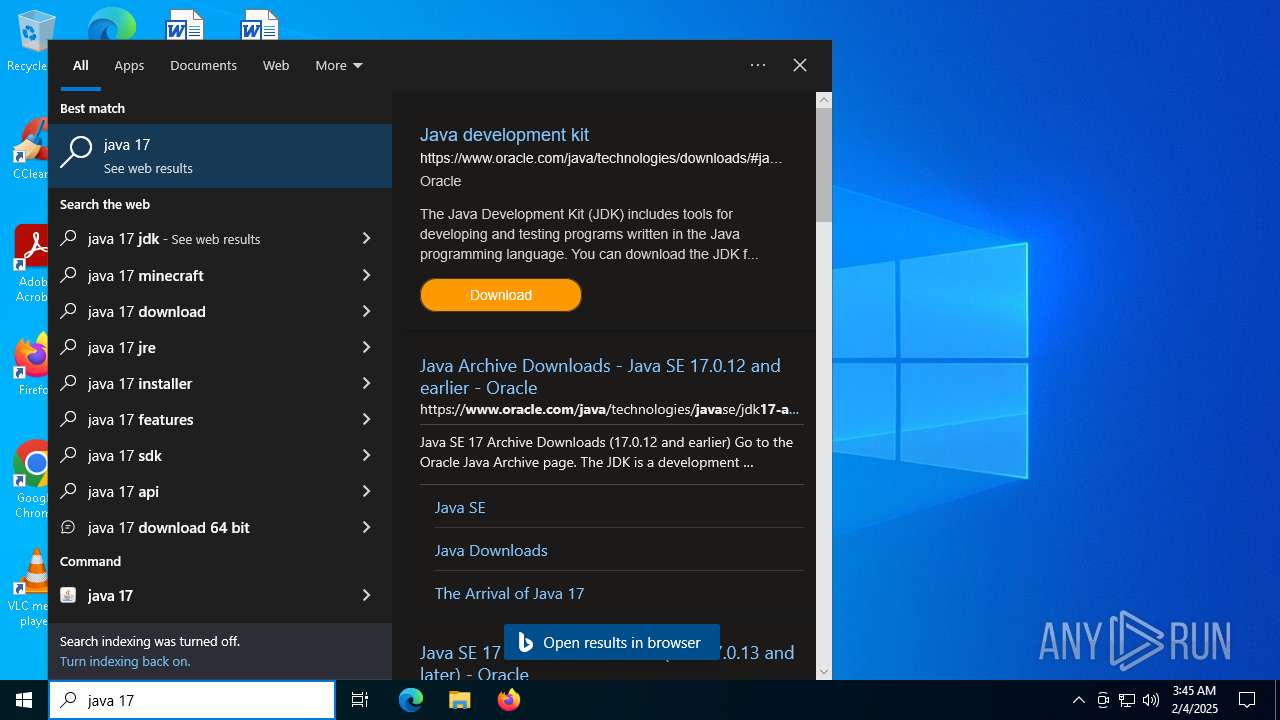
Task: Switch to the All search tab
Action: pos(81,65)
